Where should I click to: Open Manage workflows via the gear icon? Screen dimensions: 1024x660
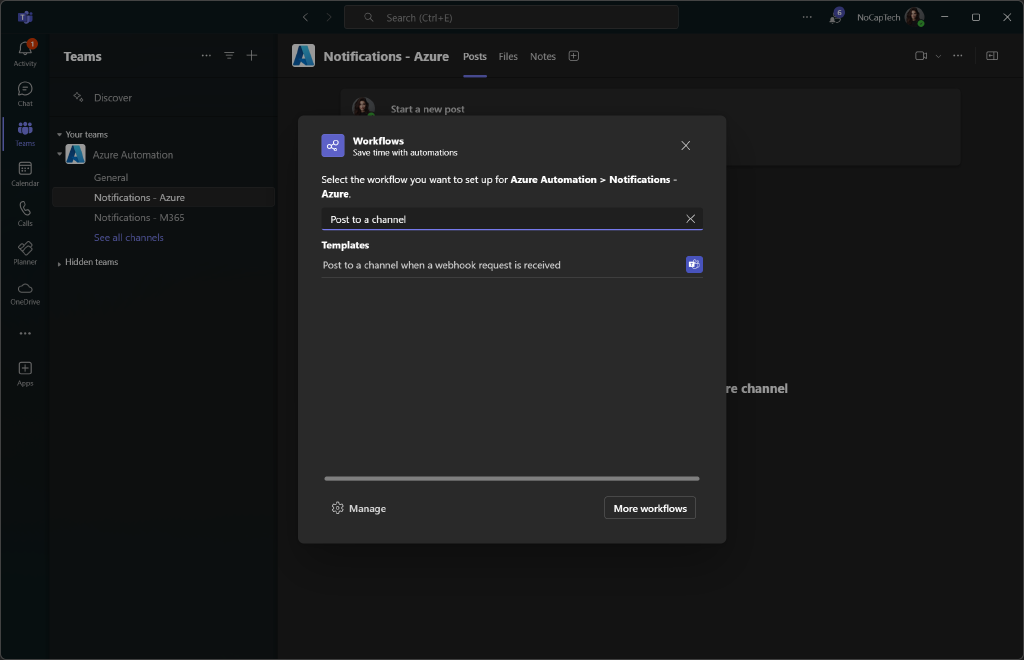339,508
